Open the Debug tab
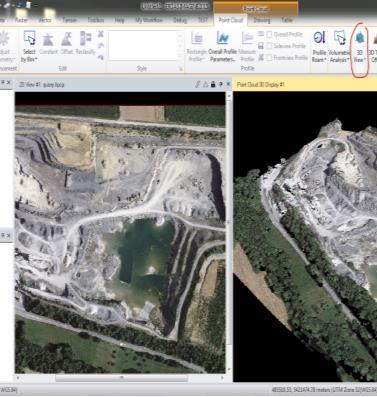Viewport: 377px width, 397px height. [180, 20]
